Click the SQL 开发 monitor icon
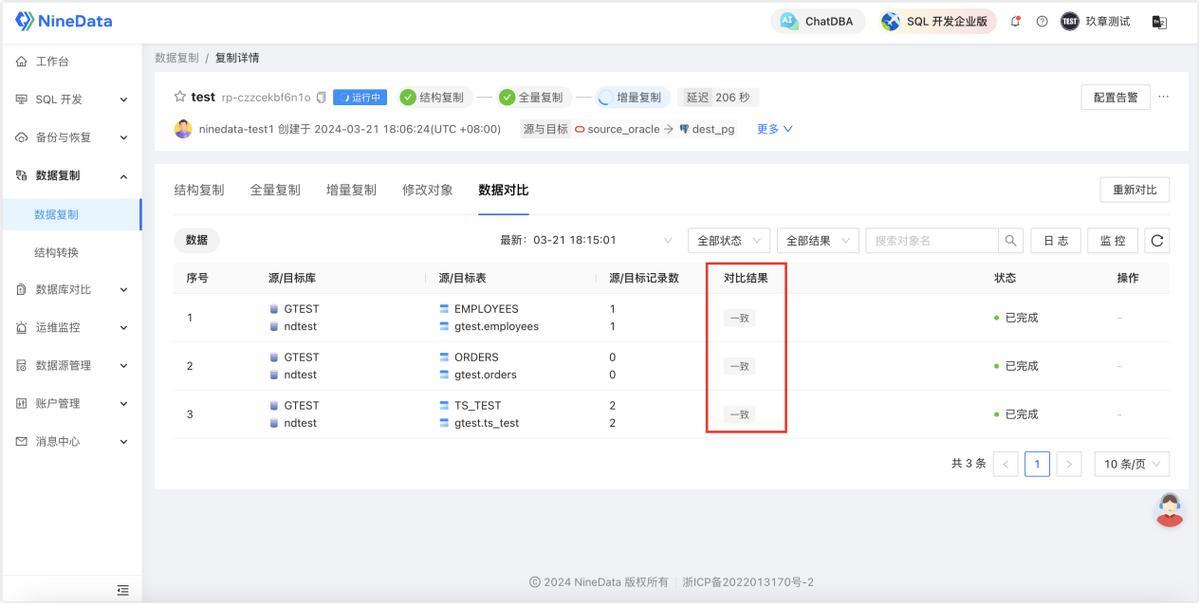Image resolution: width=1200 pixels, height=604 pixels. (x=22, y=99)
